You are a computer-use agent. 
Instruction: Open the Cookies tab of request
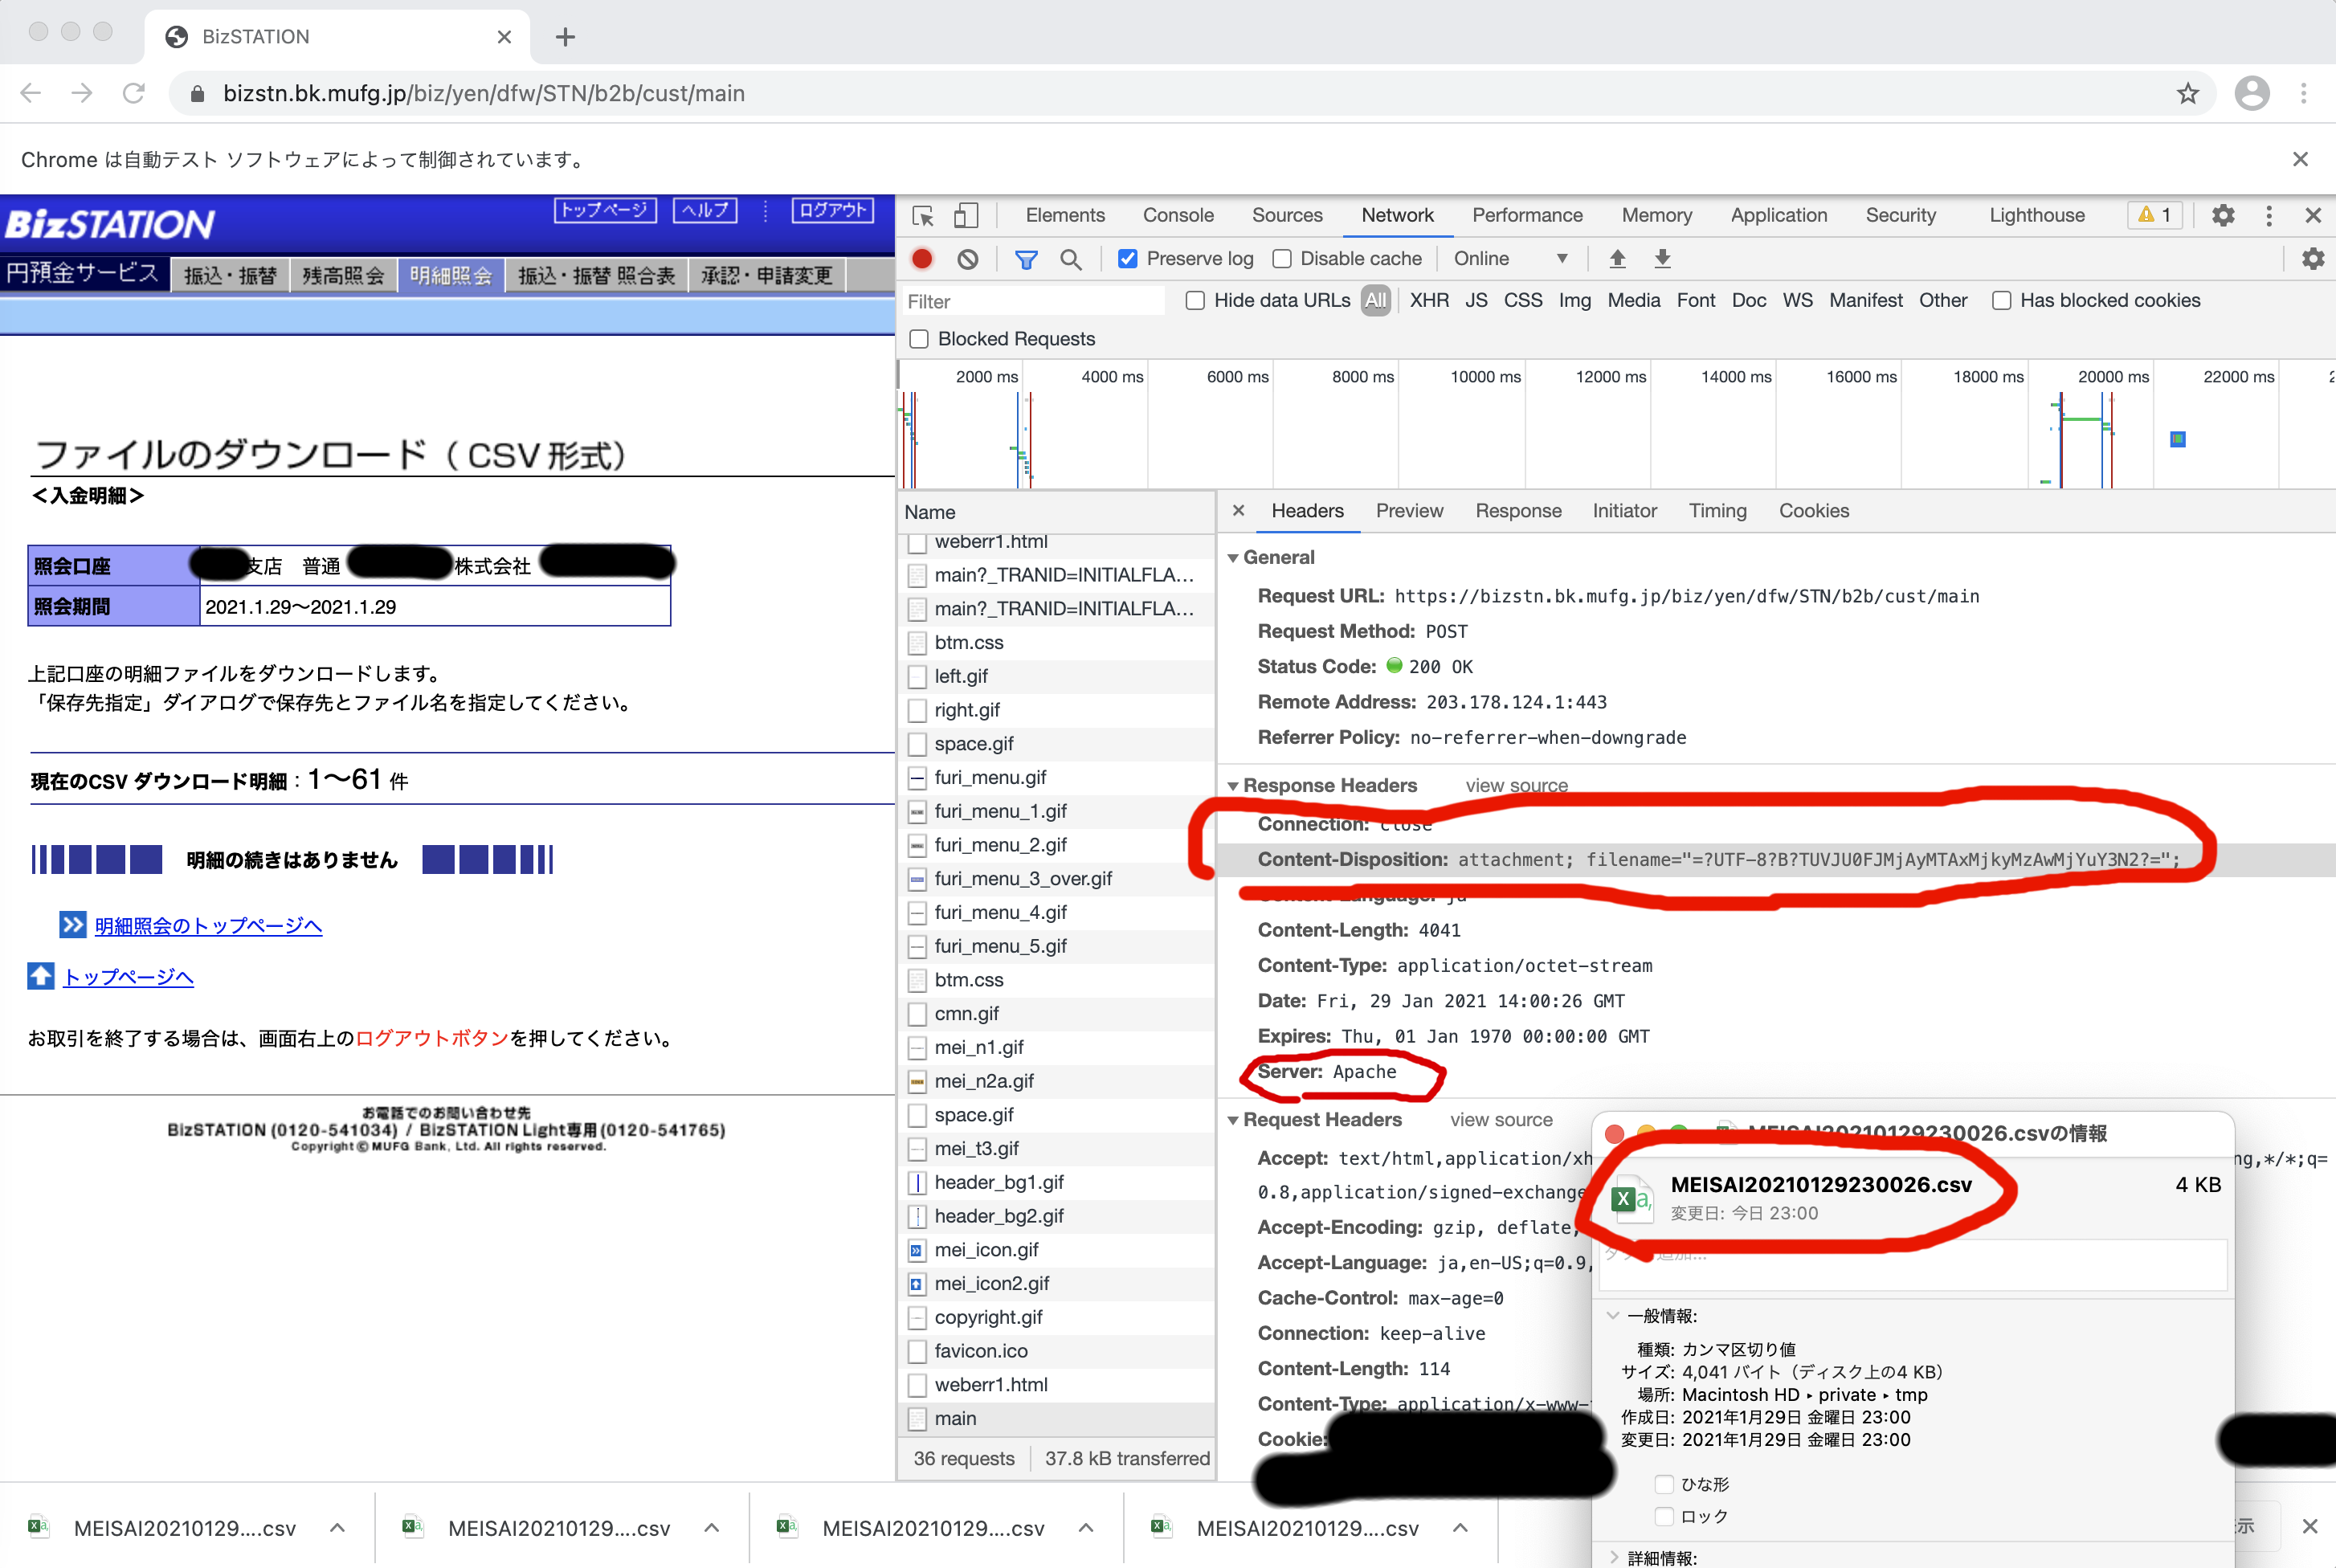(1813, 511)
